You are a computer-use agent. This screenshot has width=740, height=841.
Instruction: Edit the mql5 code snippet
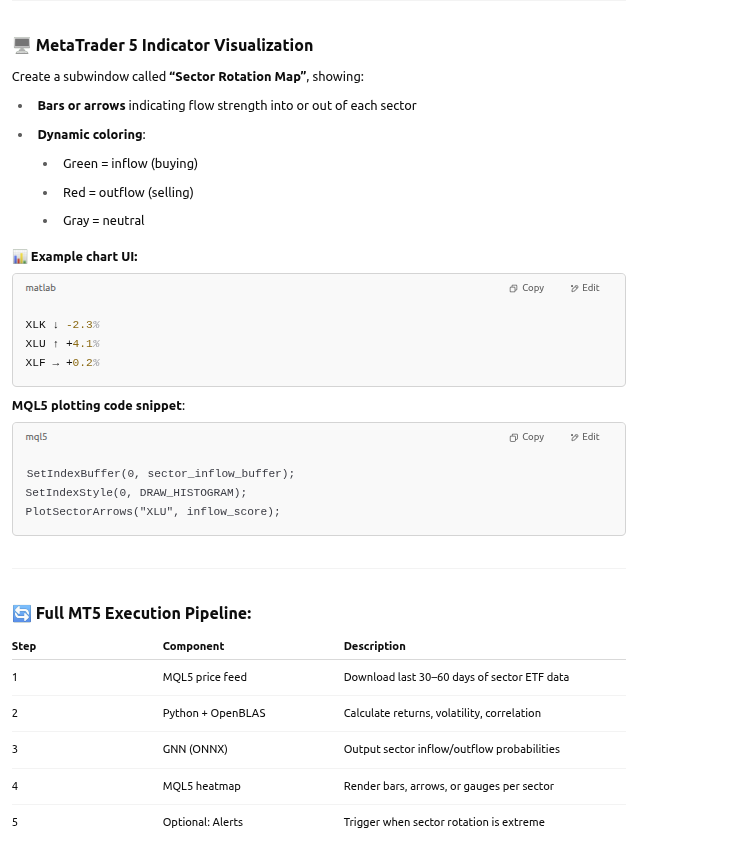585,437
